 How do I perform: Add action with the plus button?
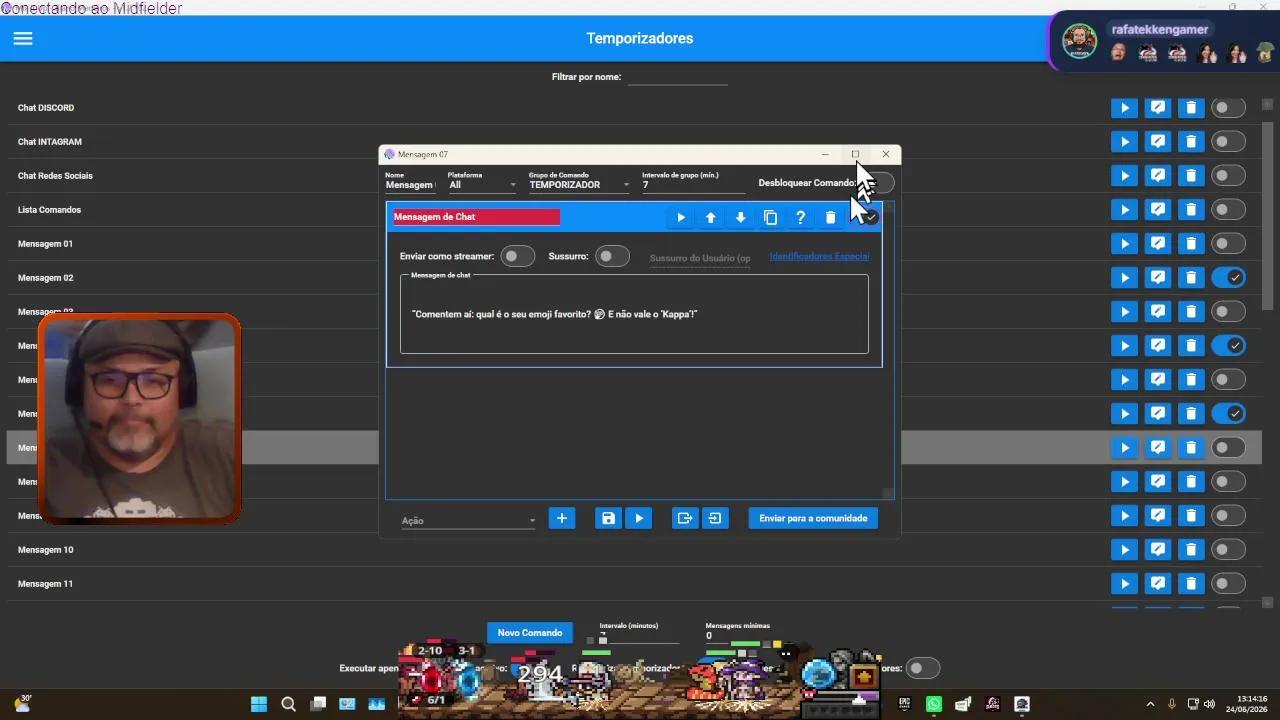(562, 518)
